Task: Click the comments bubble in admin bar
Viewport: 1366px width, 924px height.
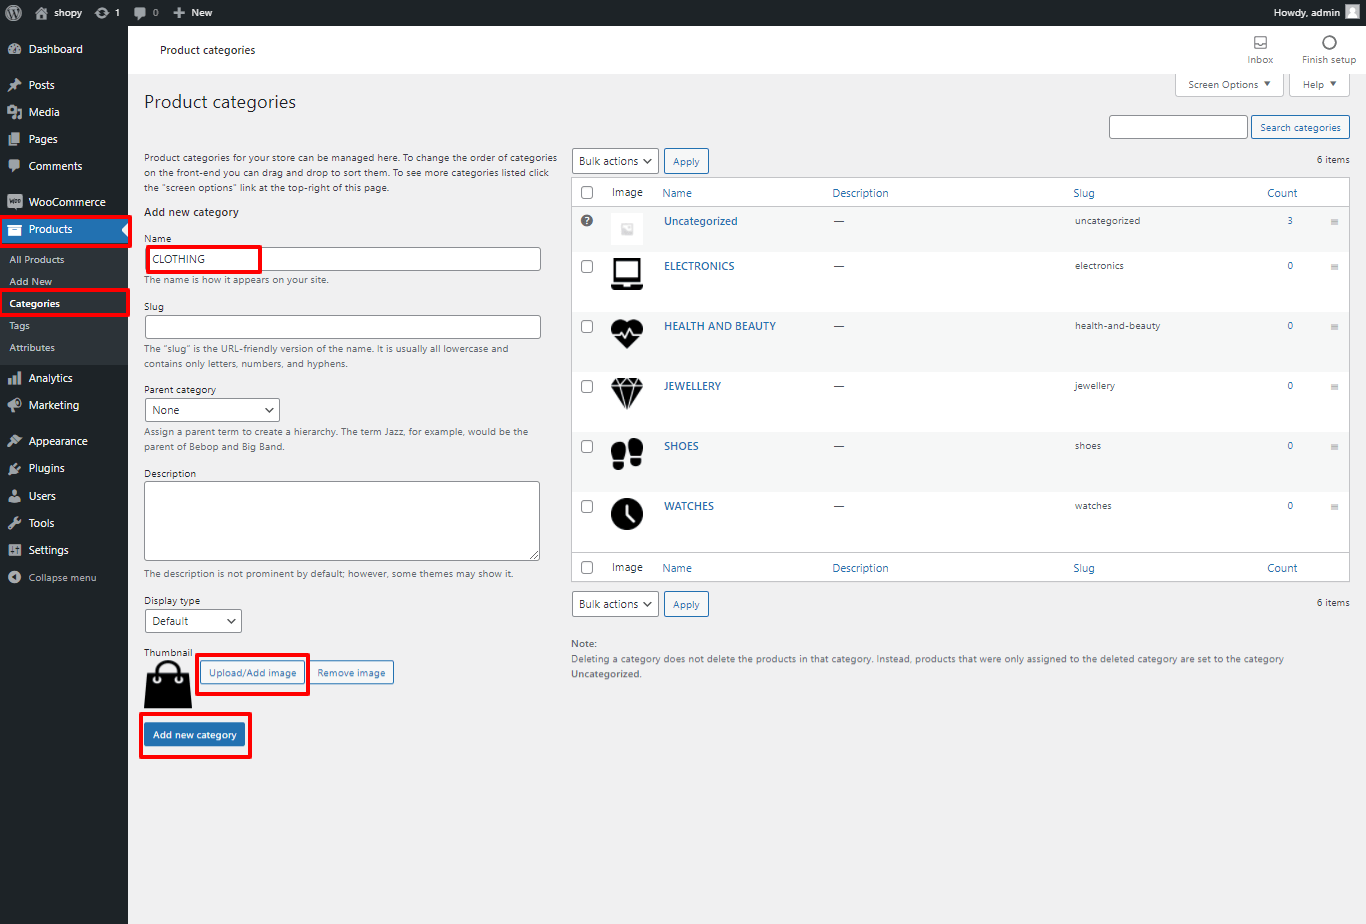Action: (140, 13)
